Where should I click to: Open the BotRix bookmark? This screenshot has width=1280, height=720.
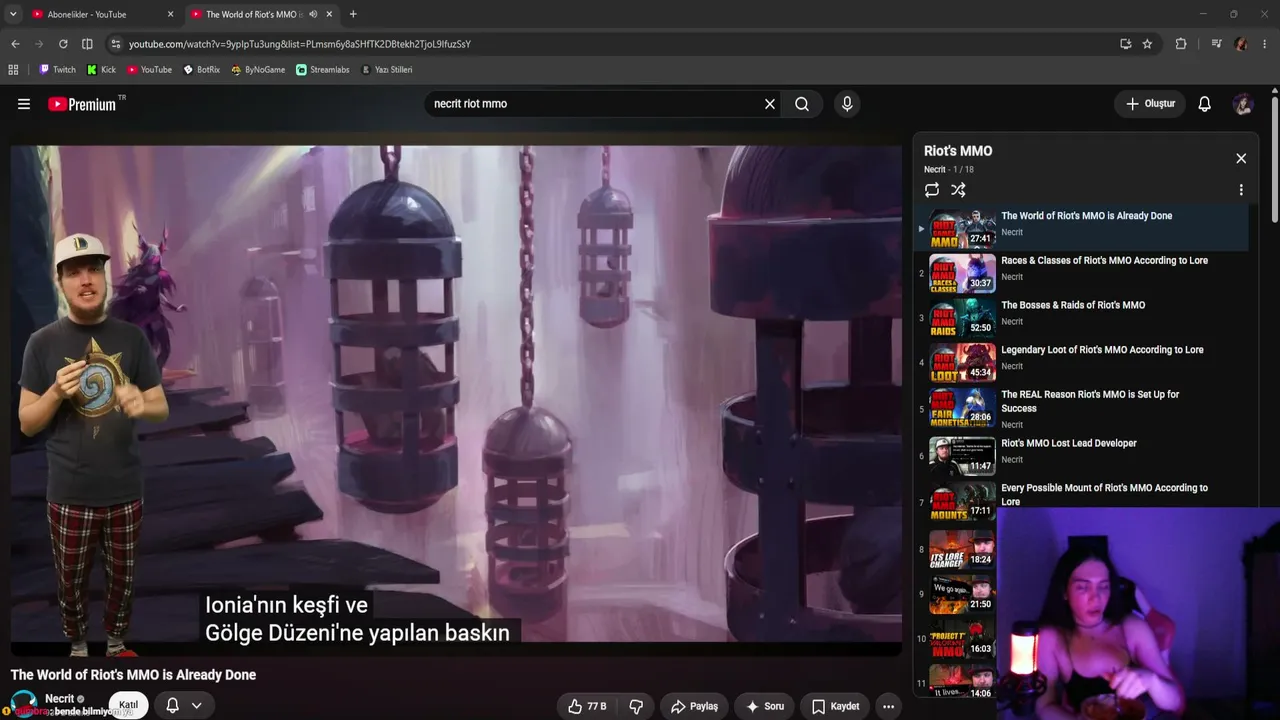click(201, 70)
